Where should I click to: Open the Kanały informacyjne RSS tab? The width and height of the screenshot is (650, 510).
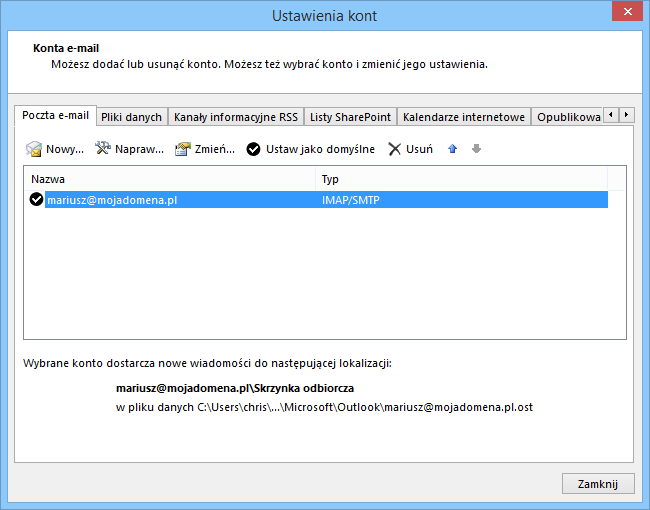(235, 117)
